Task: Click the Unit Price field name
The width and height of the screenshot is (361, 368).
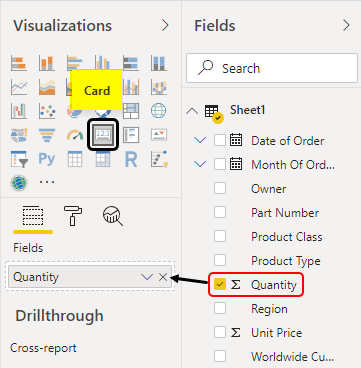Action: point(276,333)
